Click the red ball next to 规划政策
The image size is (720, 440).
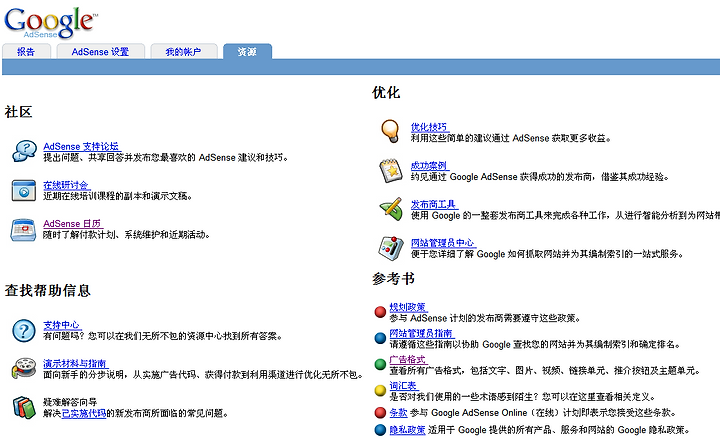point(380,312)
